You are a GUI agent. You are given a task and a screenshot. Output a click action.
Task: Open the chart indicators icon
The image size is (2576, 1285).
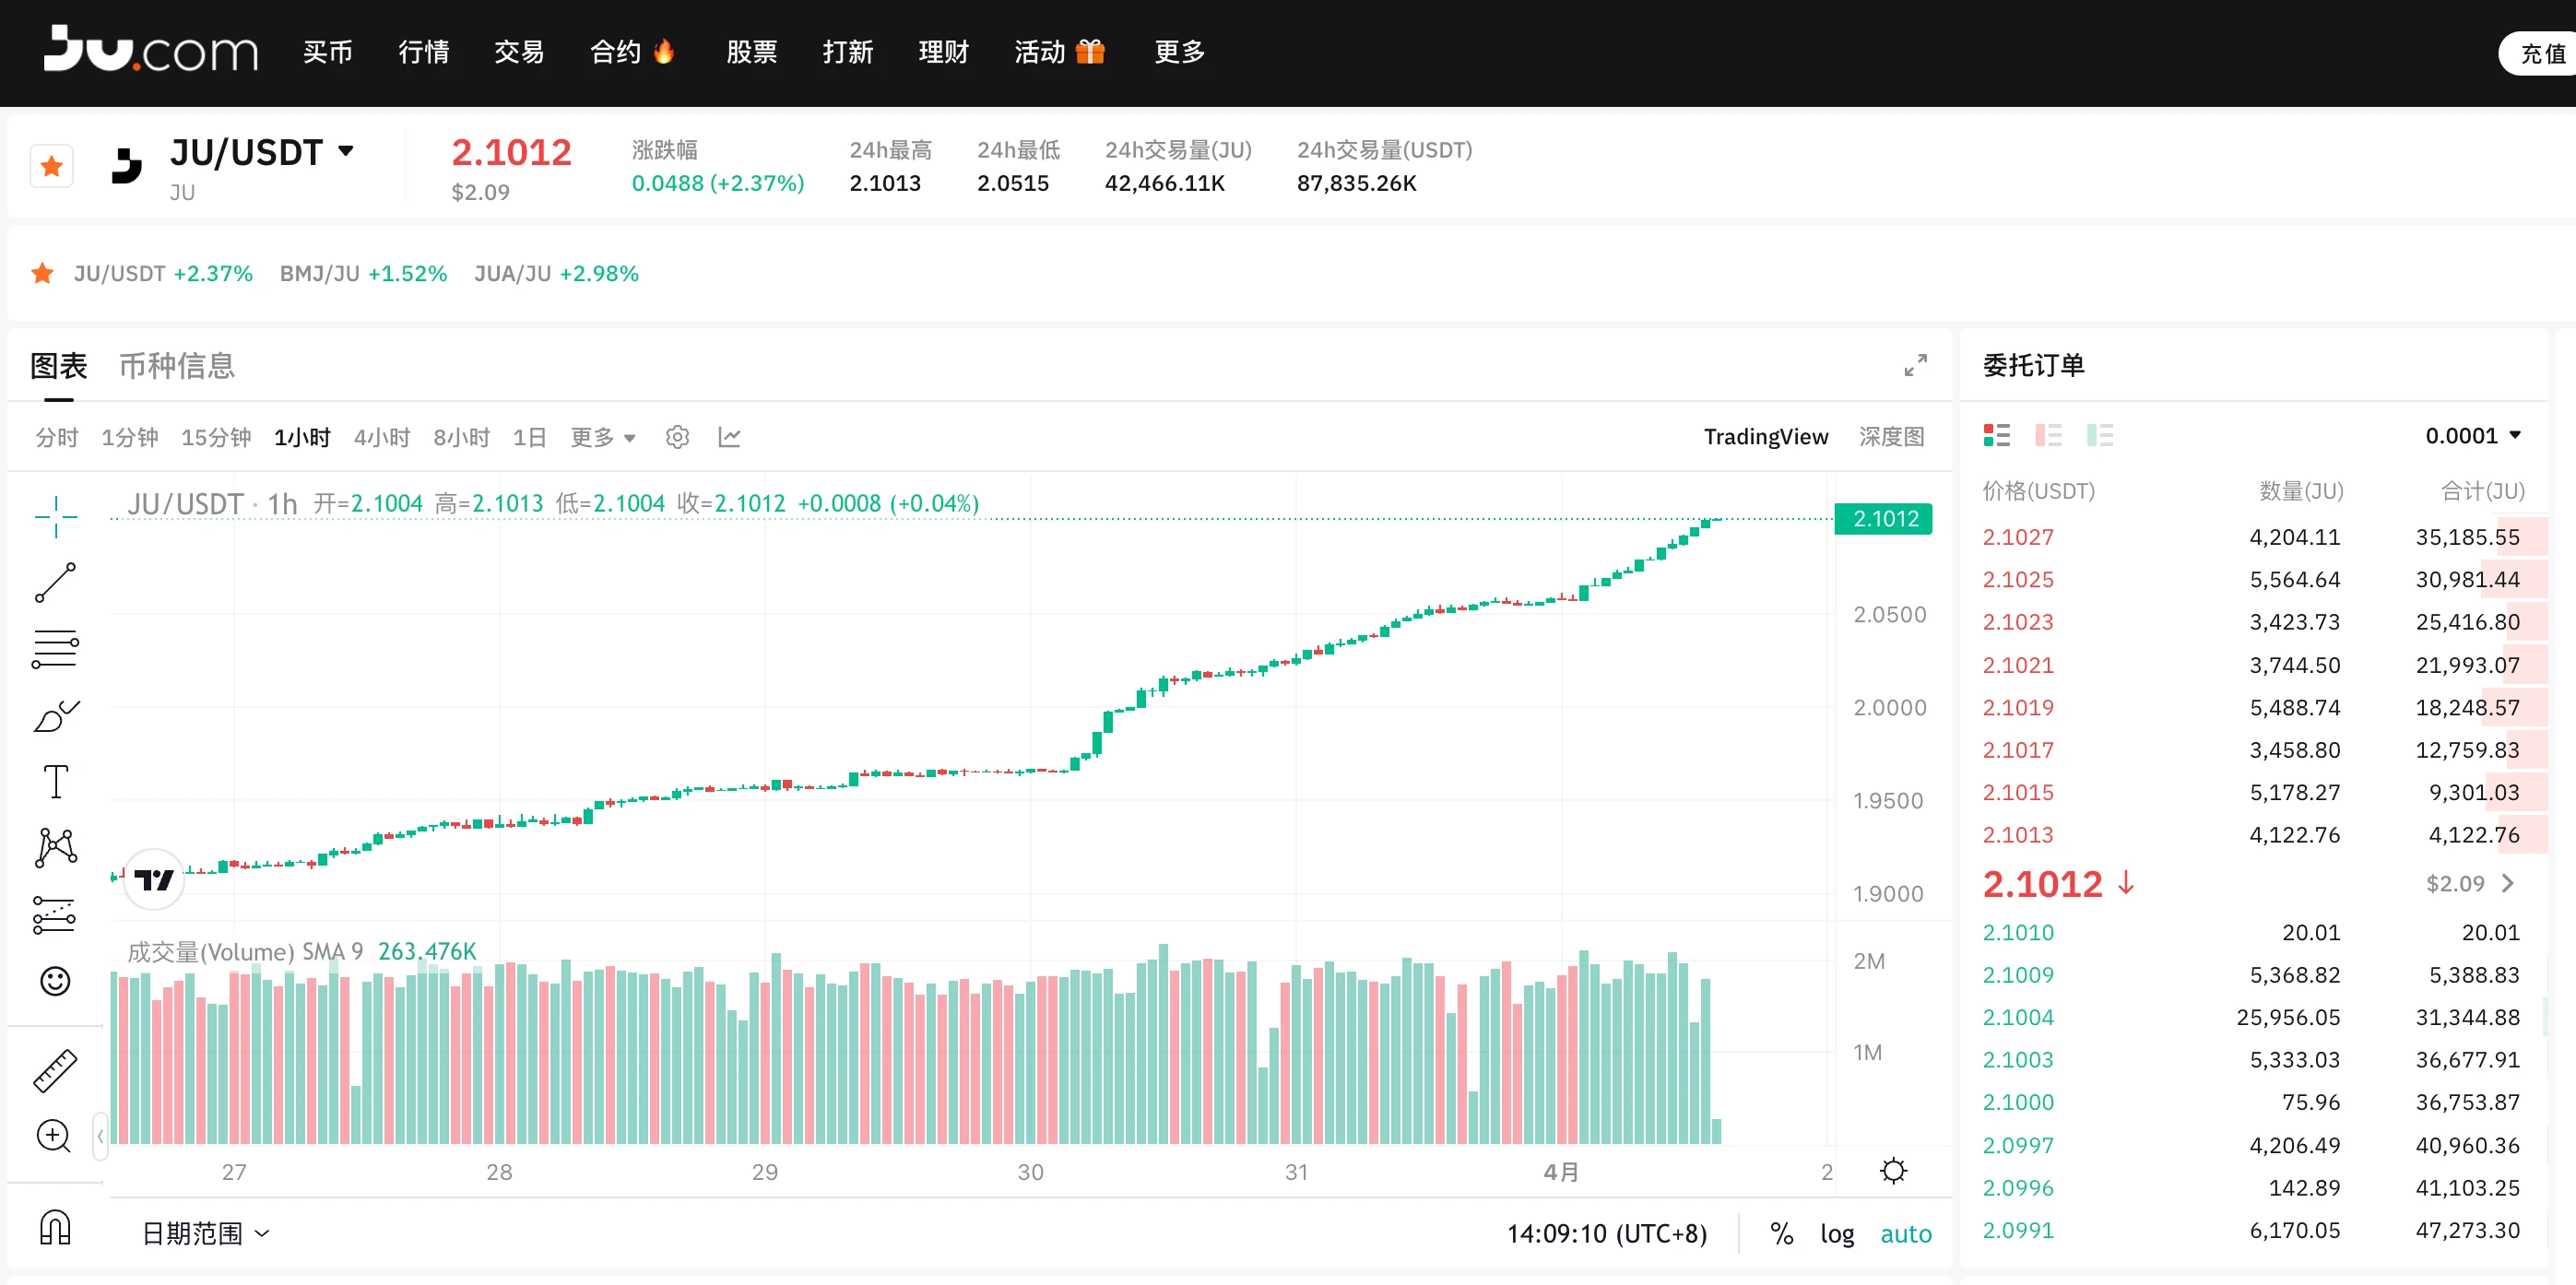pyautogui.click(x=730, y=438)
